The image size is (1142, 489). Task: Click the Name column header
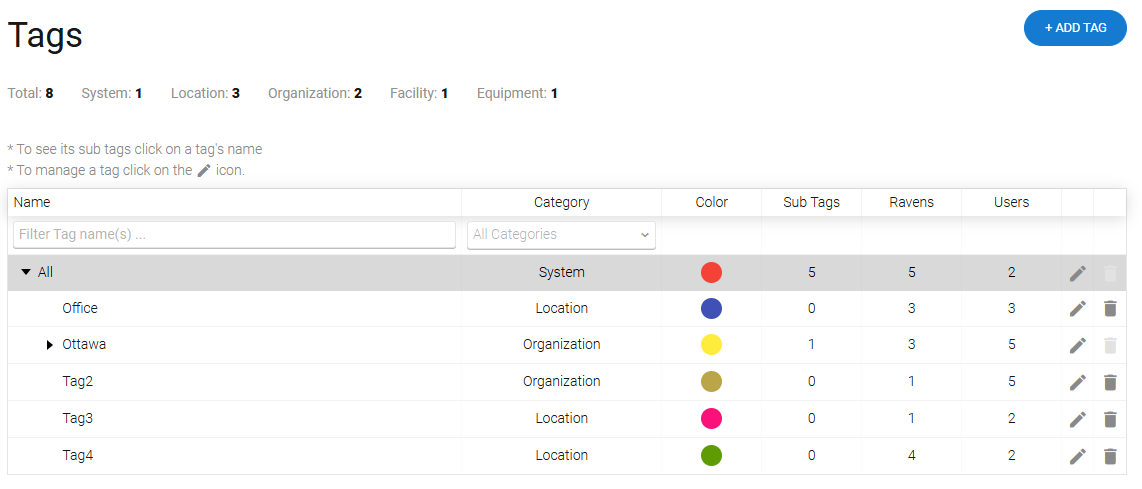point(32,202)
